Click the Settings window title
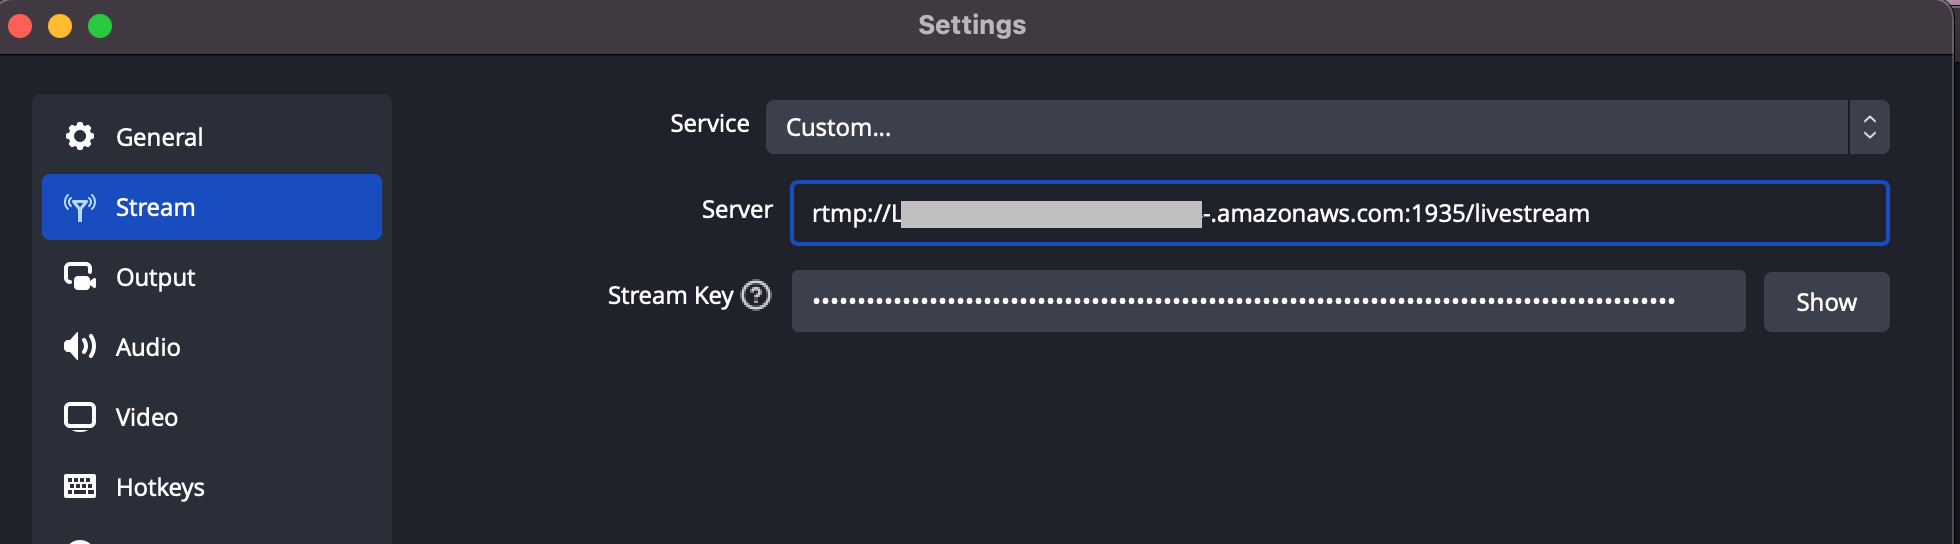Image resolution: width=1960 pixels, height=544 pixels. (x=972, y=25)
